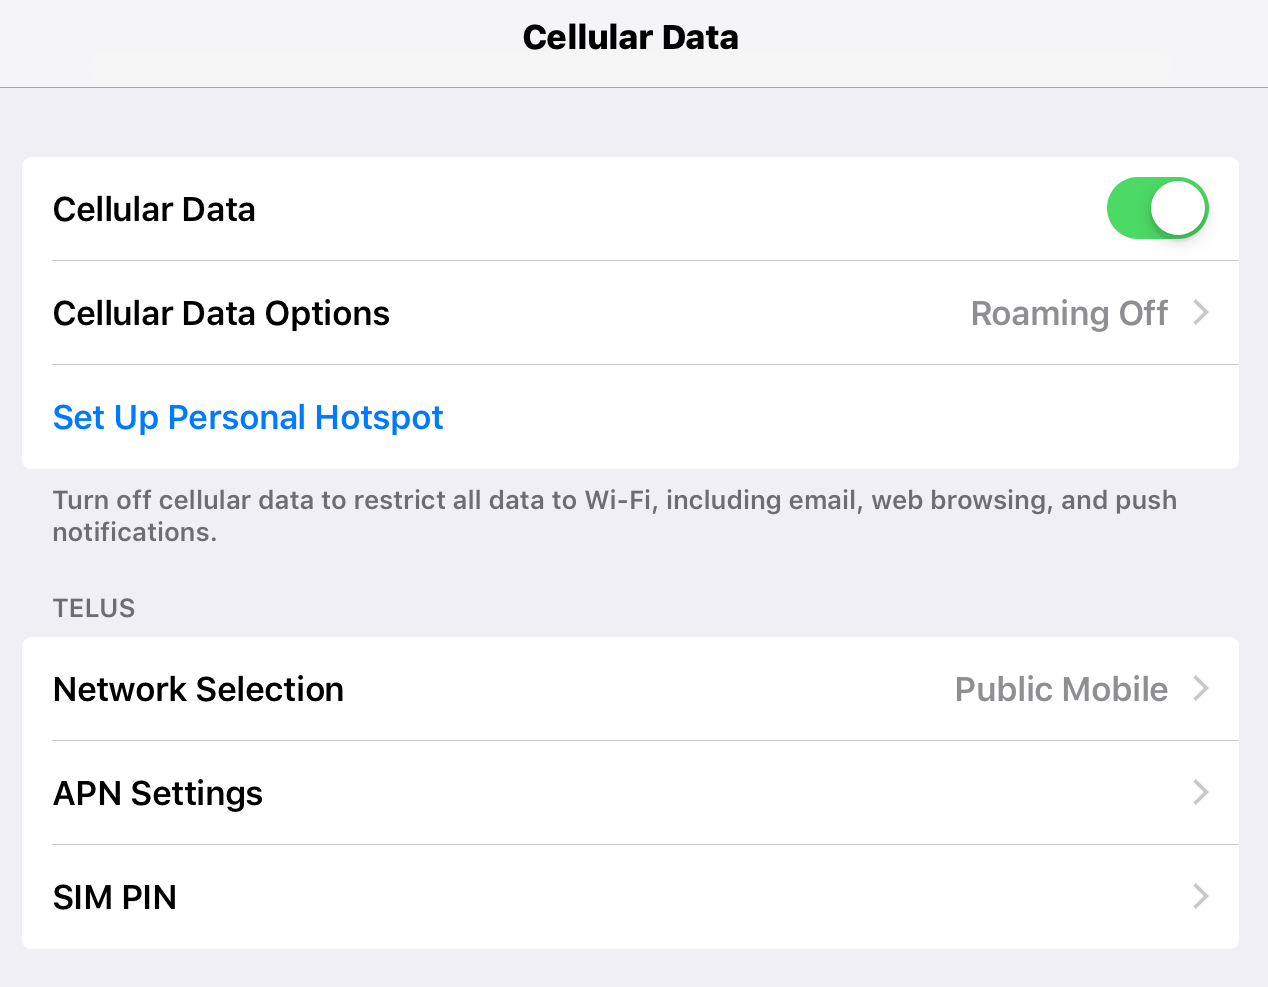Click the Roaming Off status text
Viewport: 1268px width, 987px height.
[x=1068, y=314]
